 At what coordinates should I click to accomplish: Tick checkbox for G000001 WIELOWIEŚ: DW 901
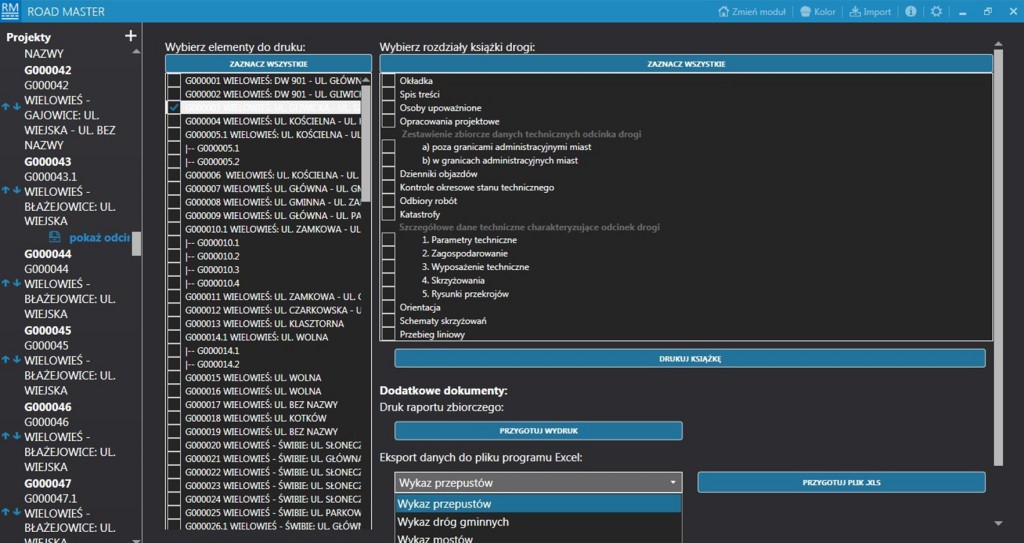pyautogui.click(x=174, y=81)
